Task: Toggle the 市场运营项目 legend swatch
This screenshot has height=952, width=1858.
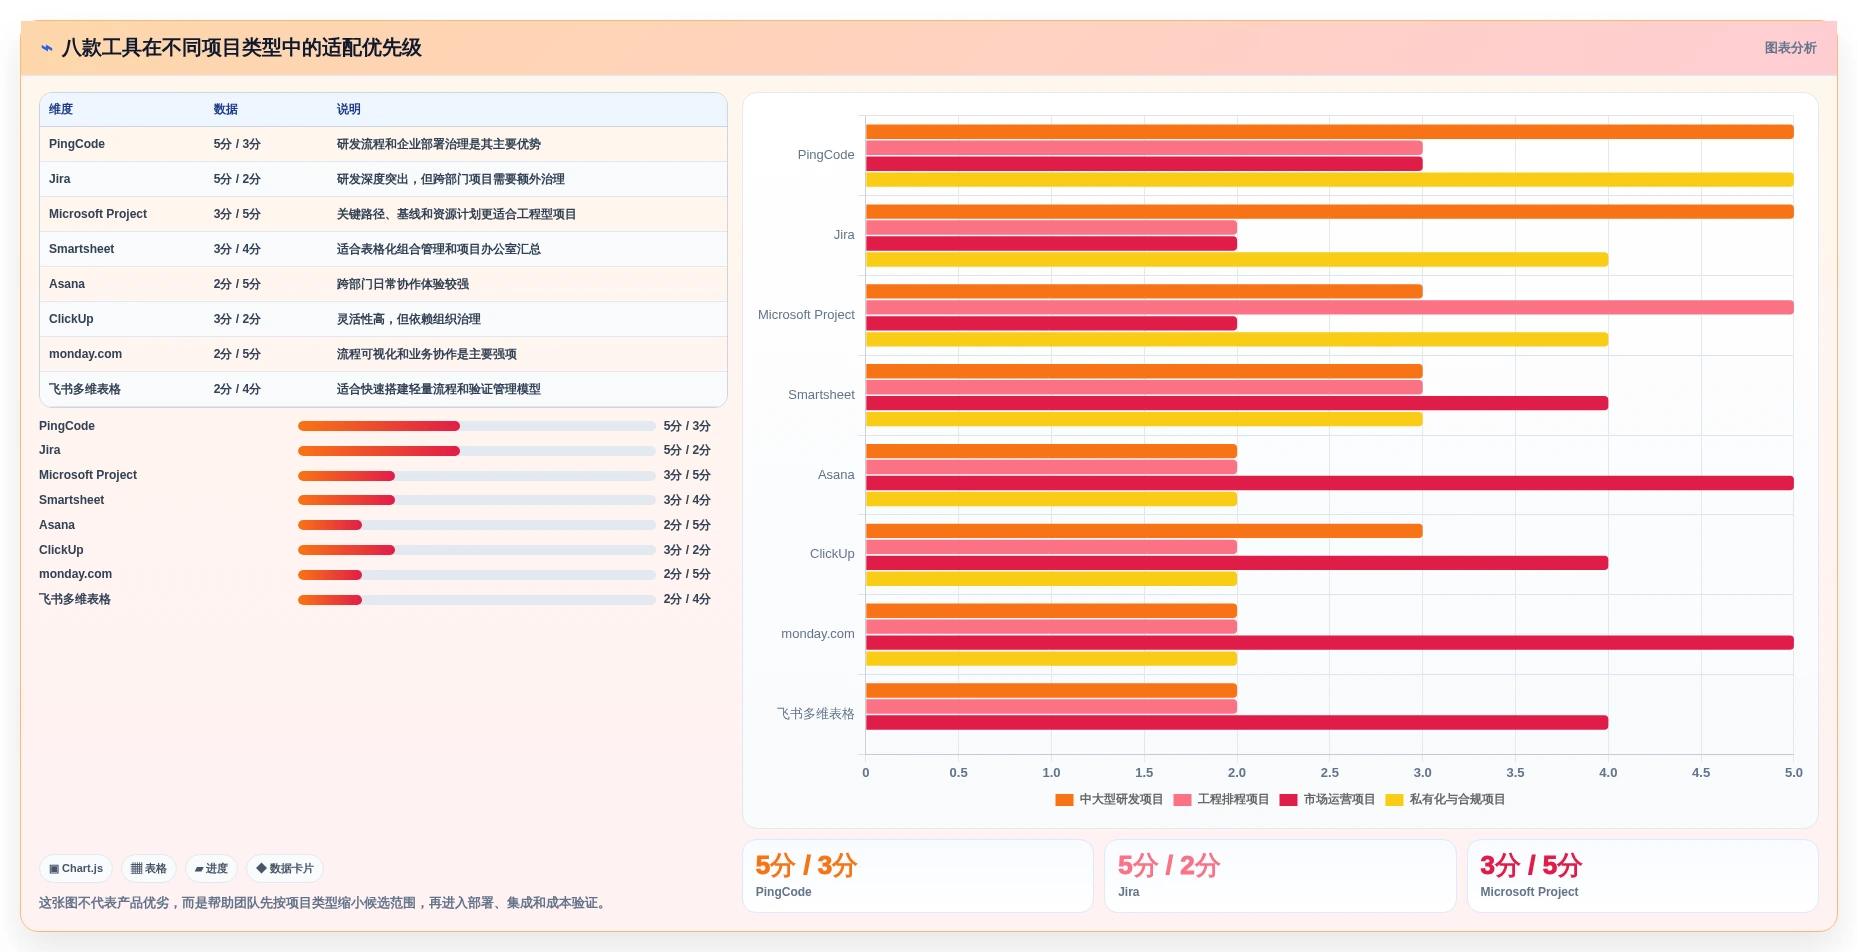Action: tap(1288, 800)
